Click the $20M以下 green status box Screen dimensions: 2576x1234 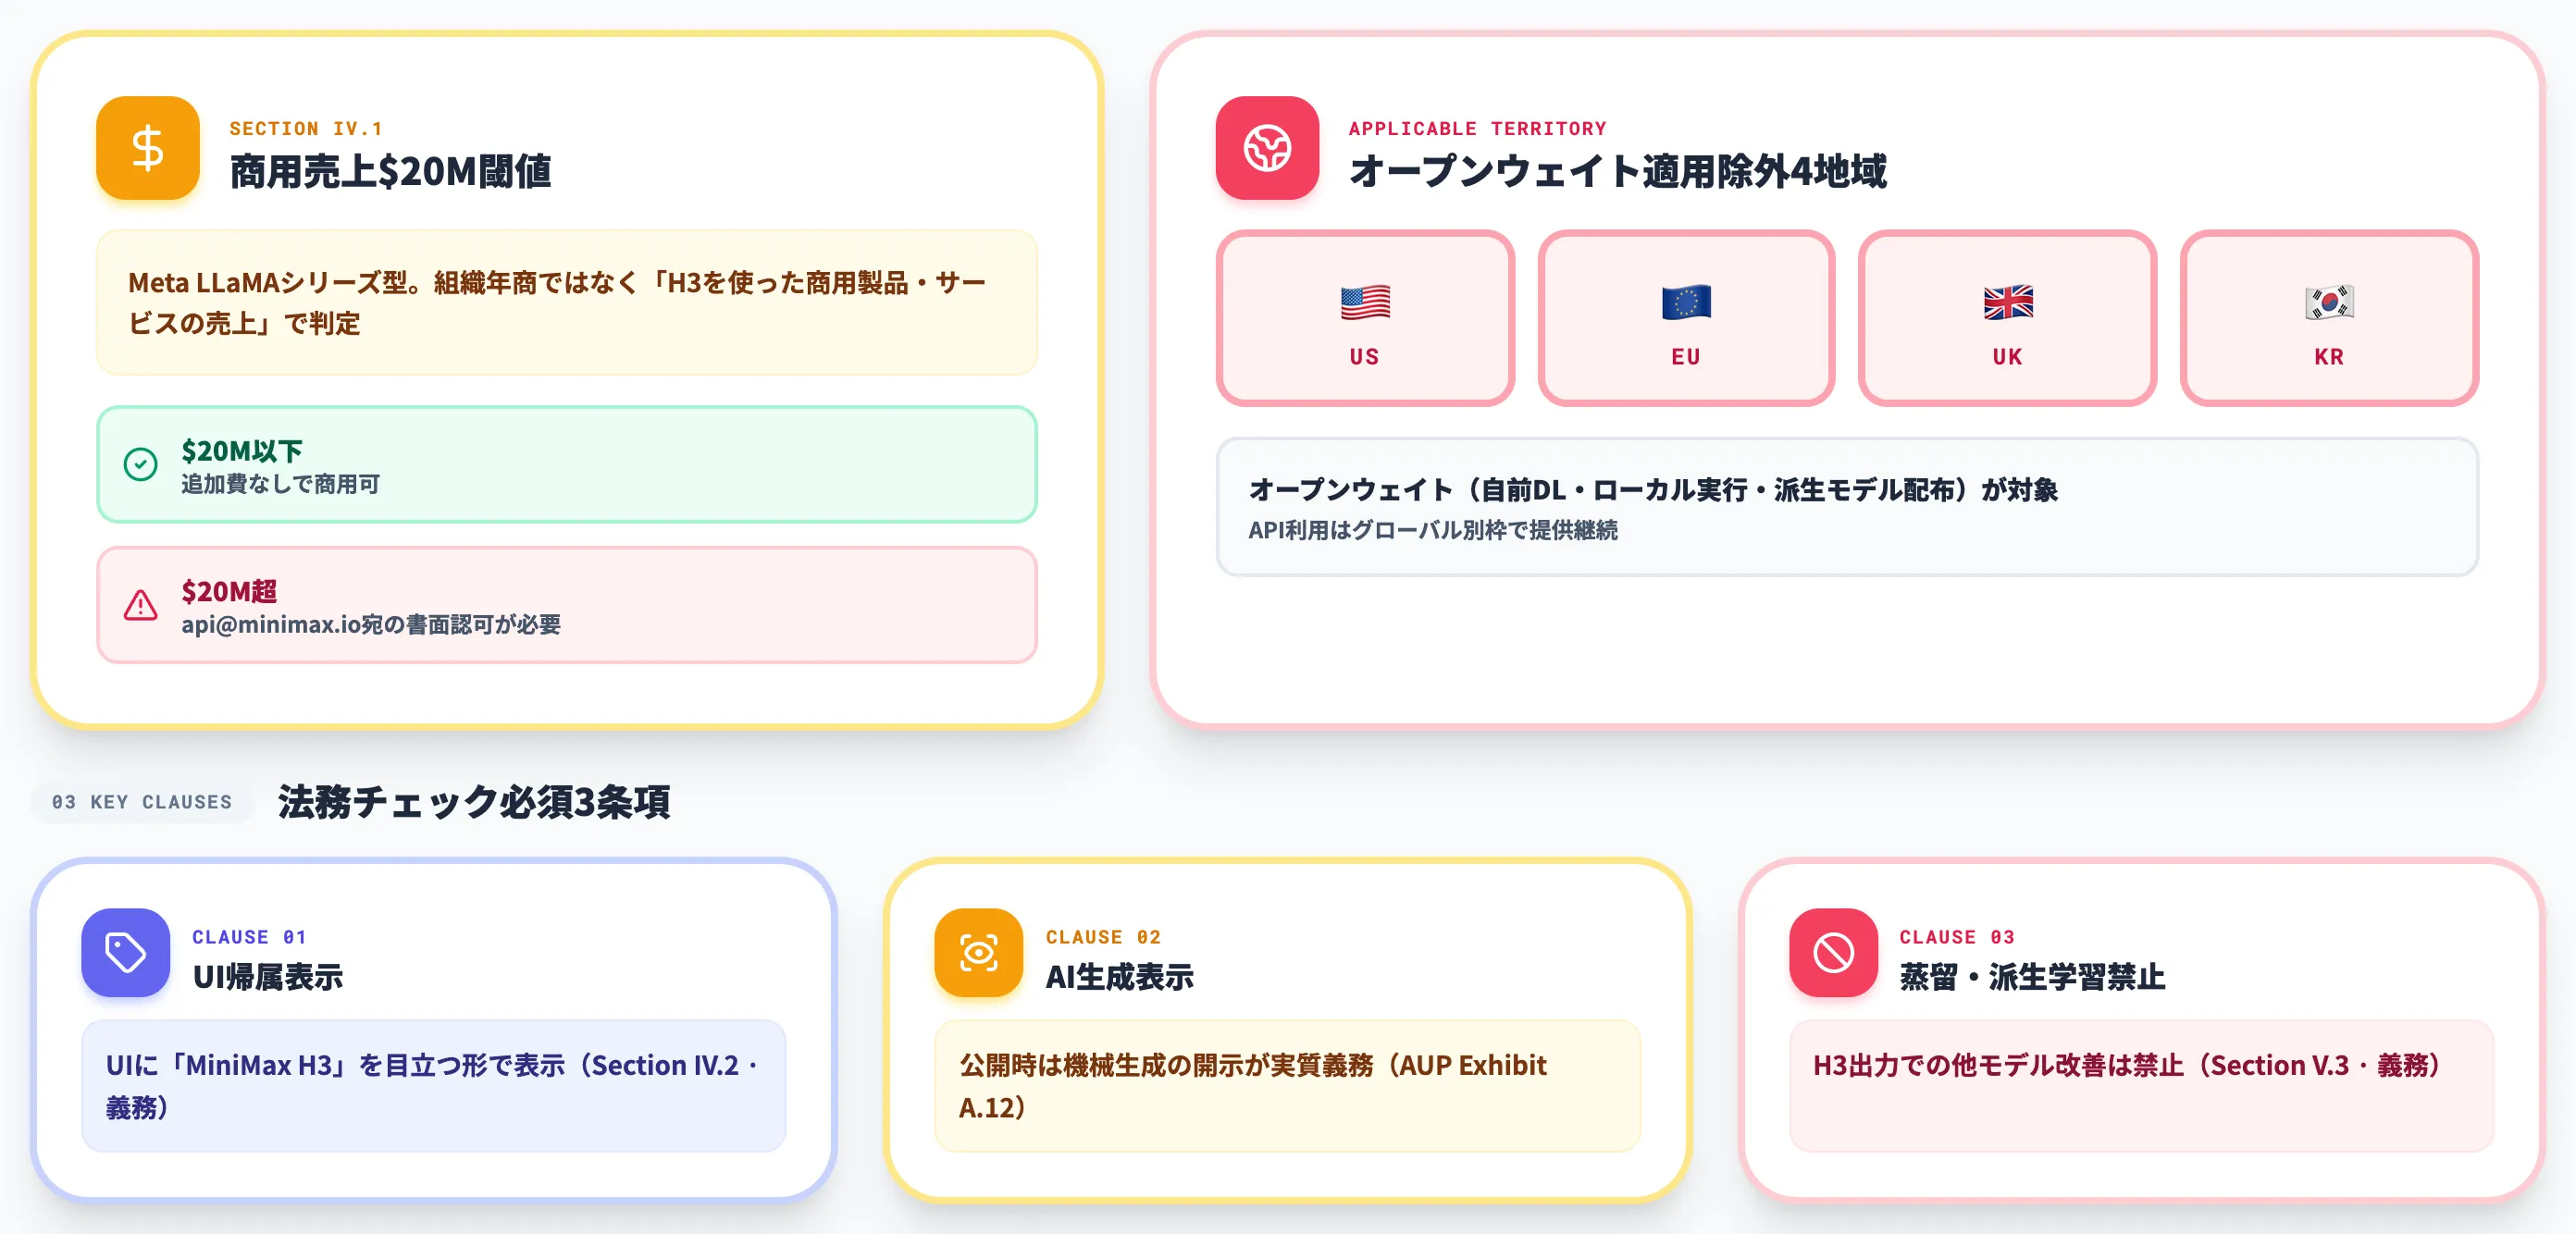pyautogui.click(x=567, y=464)
